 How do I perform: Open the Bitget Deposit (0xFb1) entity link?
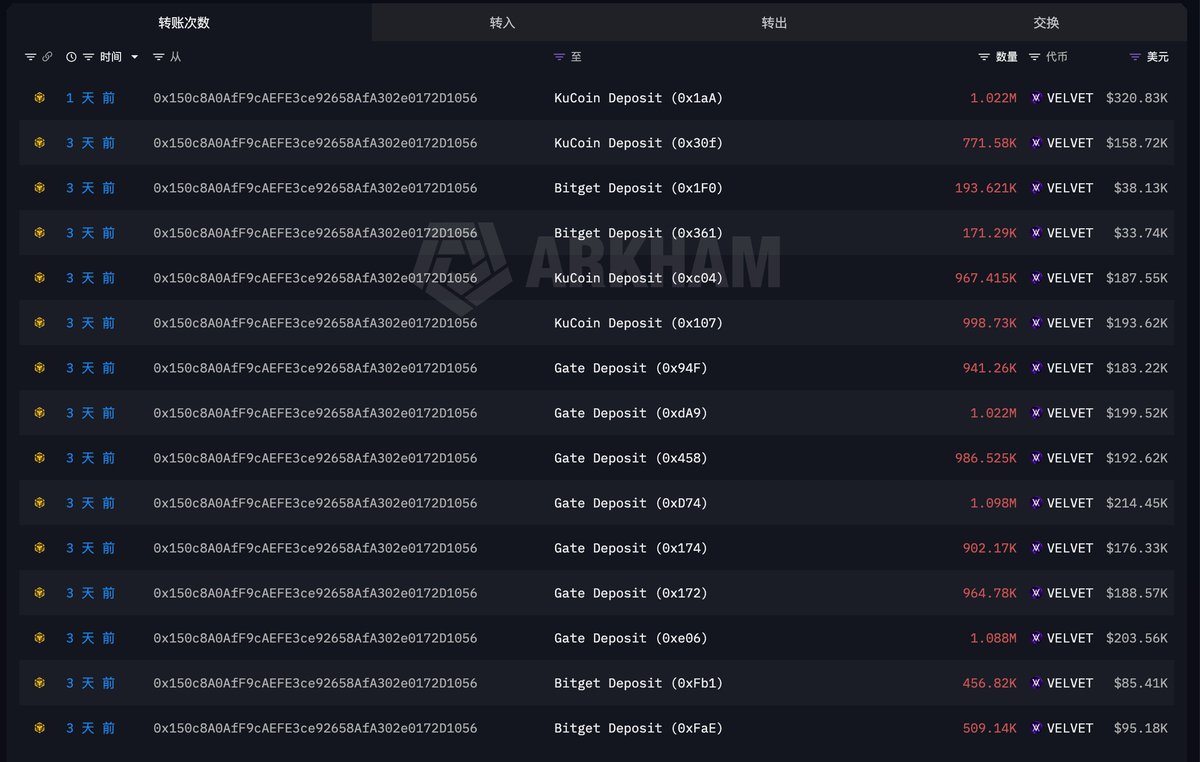pos(638,683)
